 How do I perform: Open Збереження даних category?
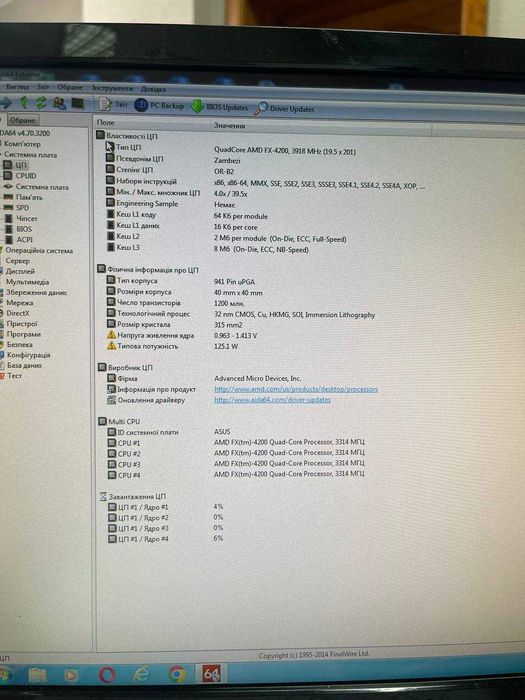[x=36, y=293]
